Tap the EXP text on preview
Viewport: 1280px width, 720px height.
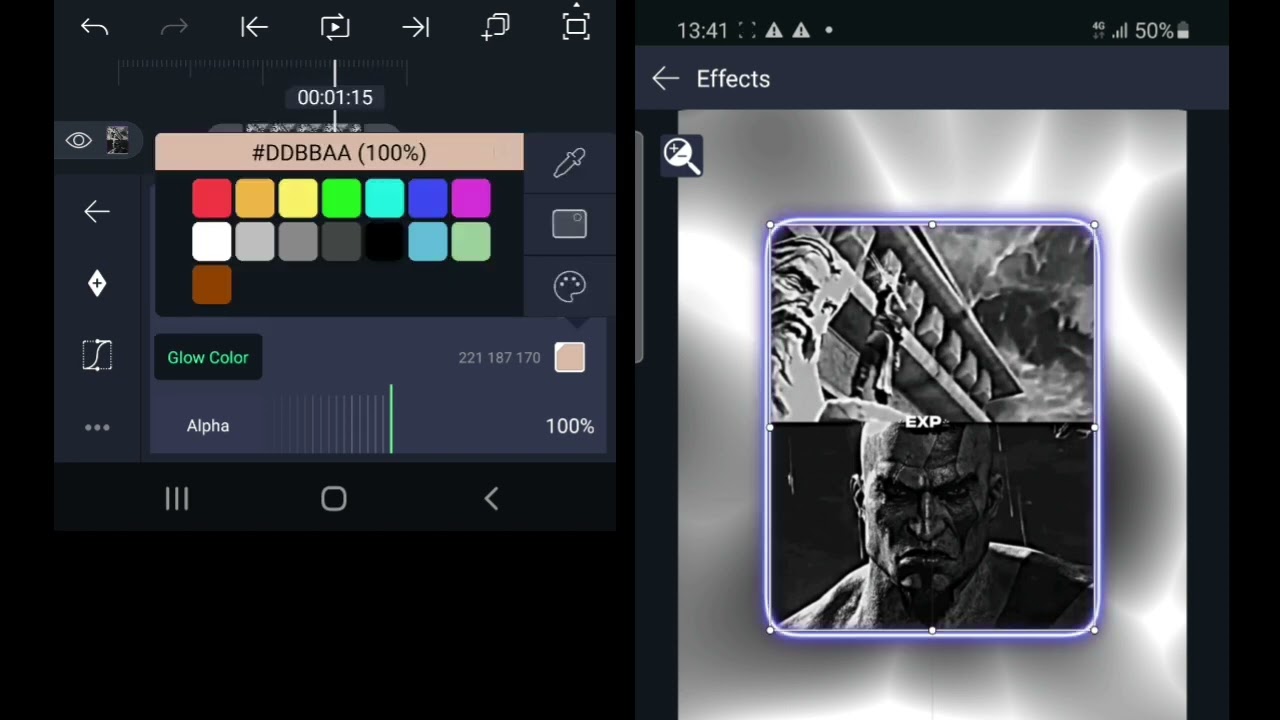click(924, 422)
